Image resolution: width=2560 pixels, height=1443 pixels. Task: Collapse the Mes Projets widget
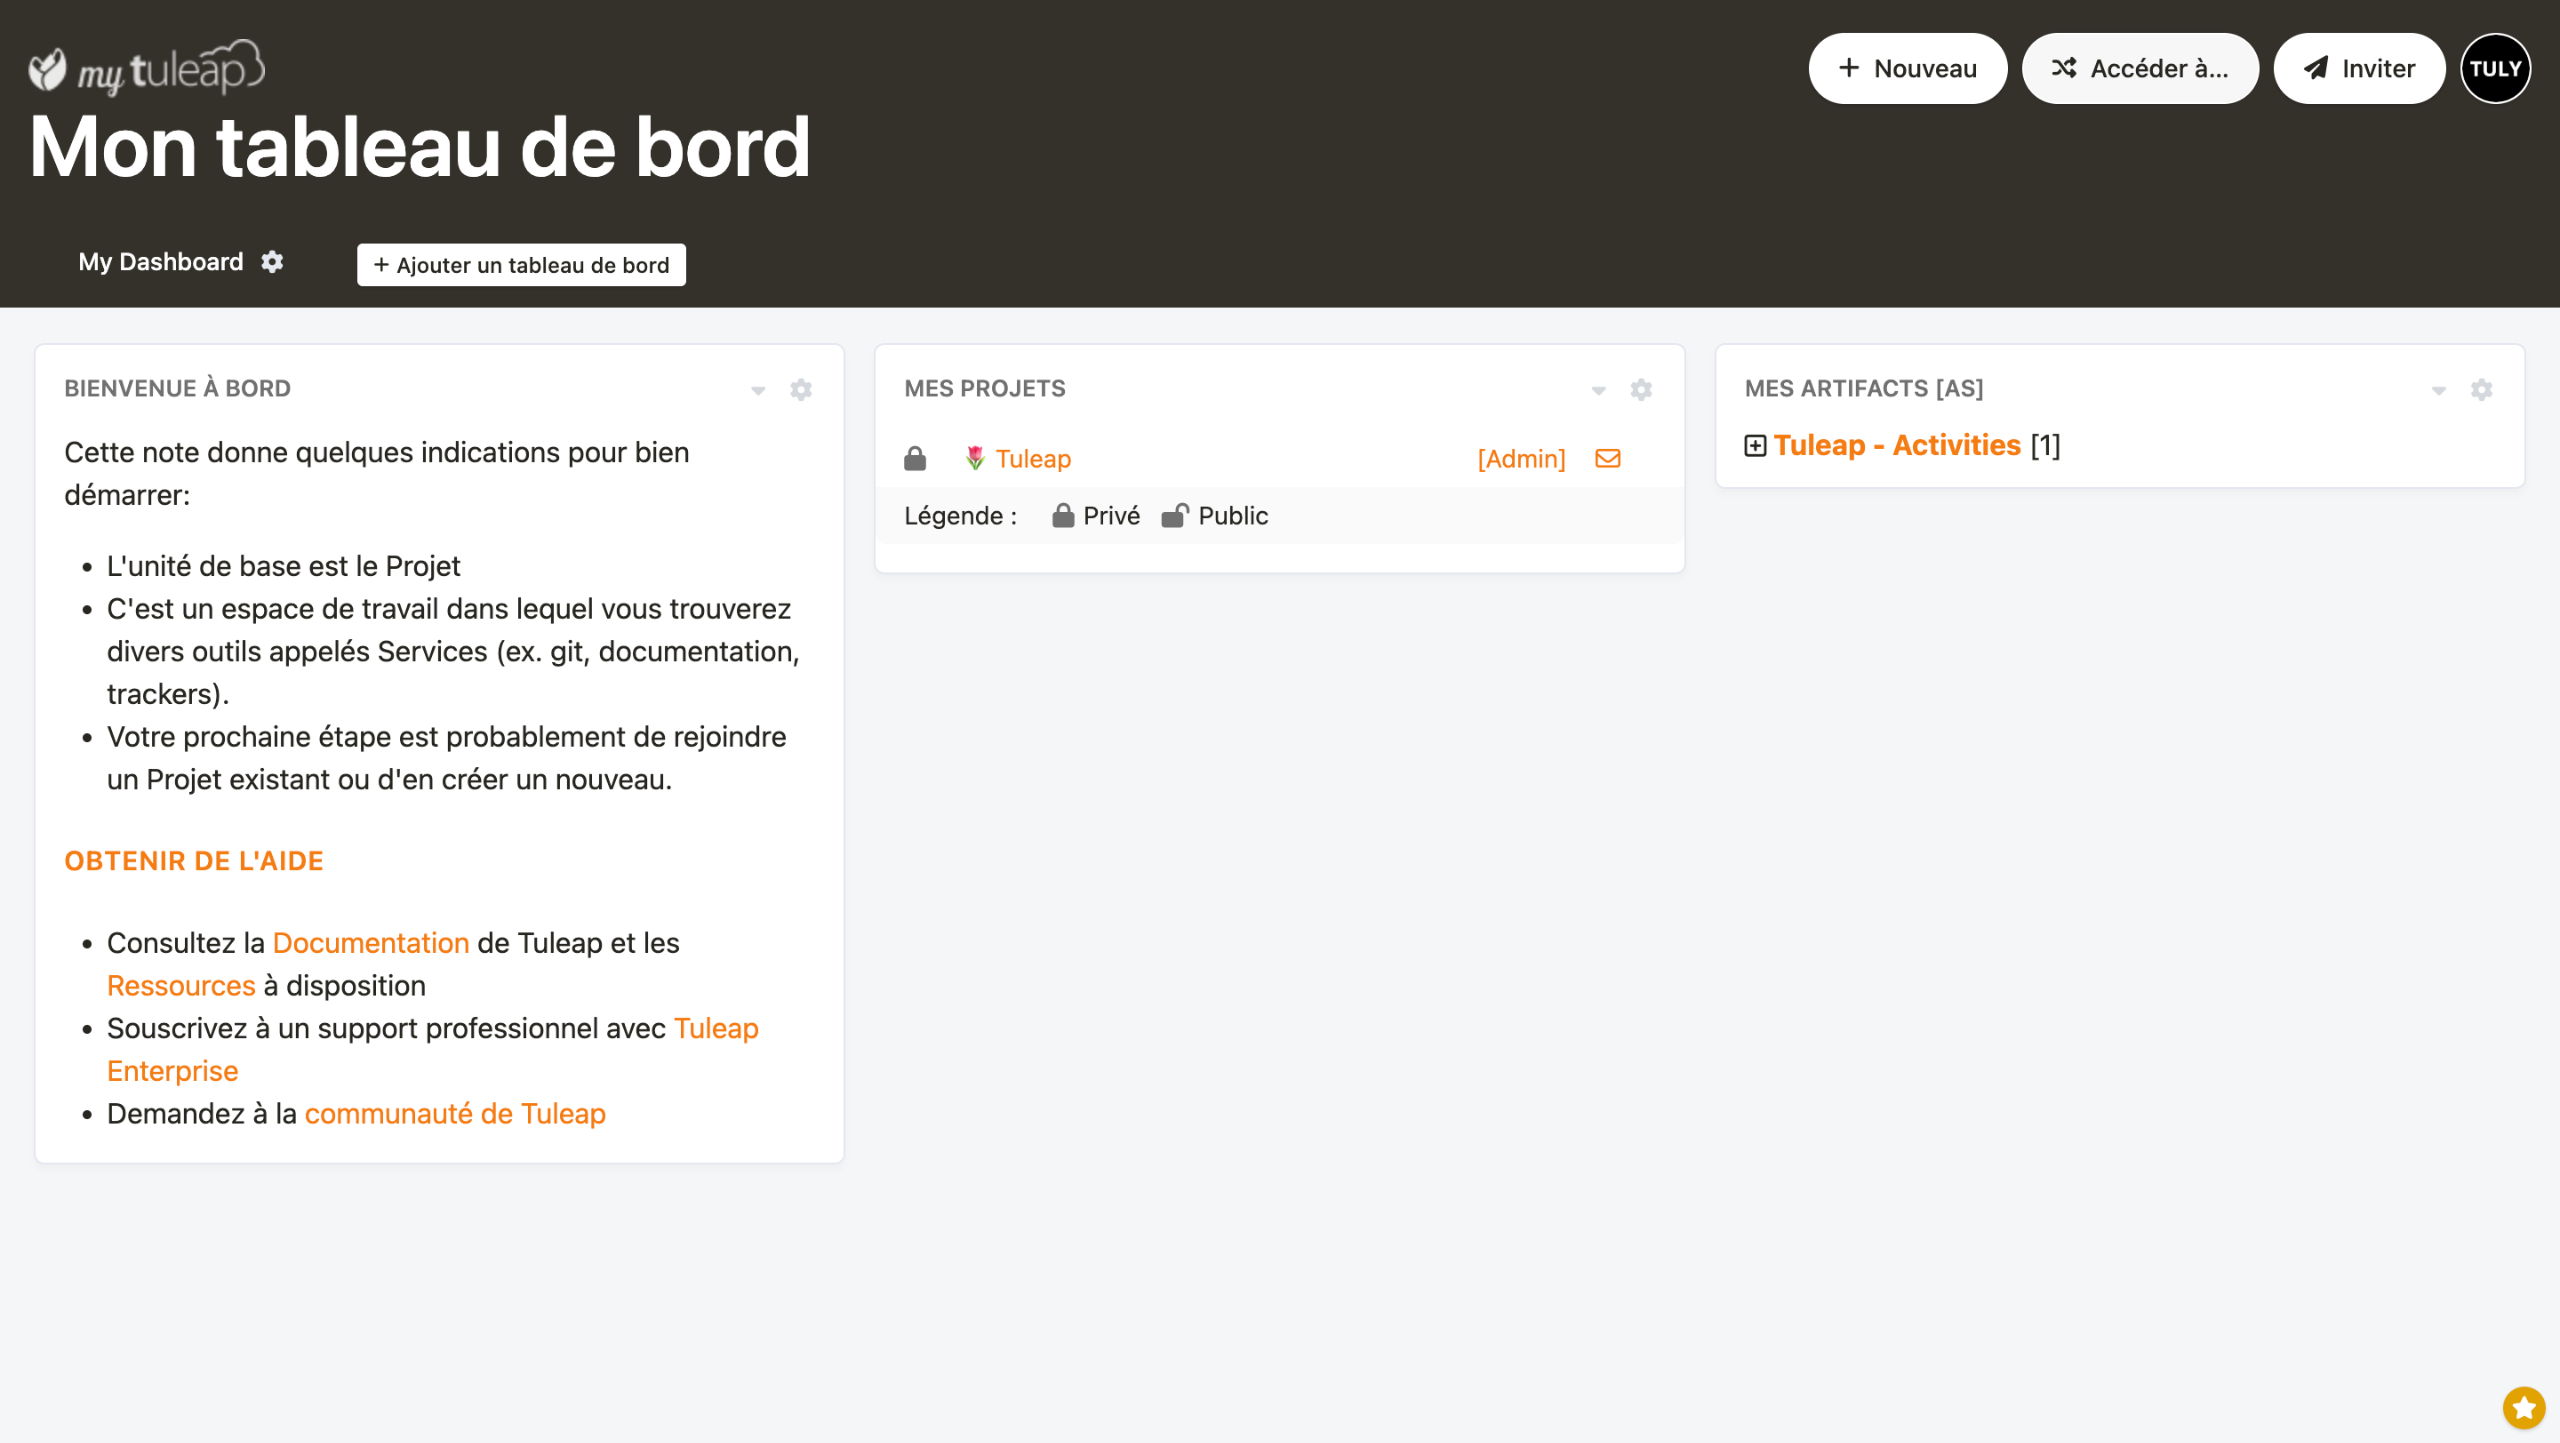click(x=1598, y=390)
